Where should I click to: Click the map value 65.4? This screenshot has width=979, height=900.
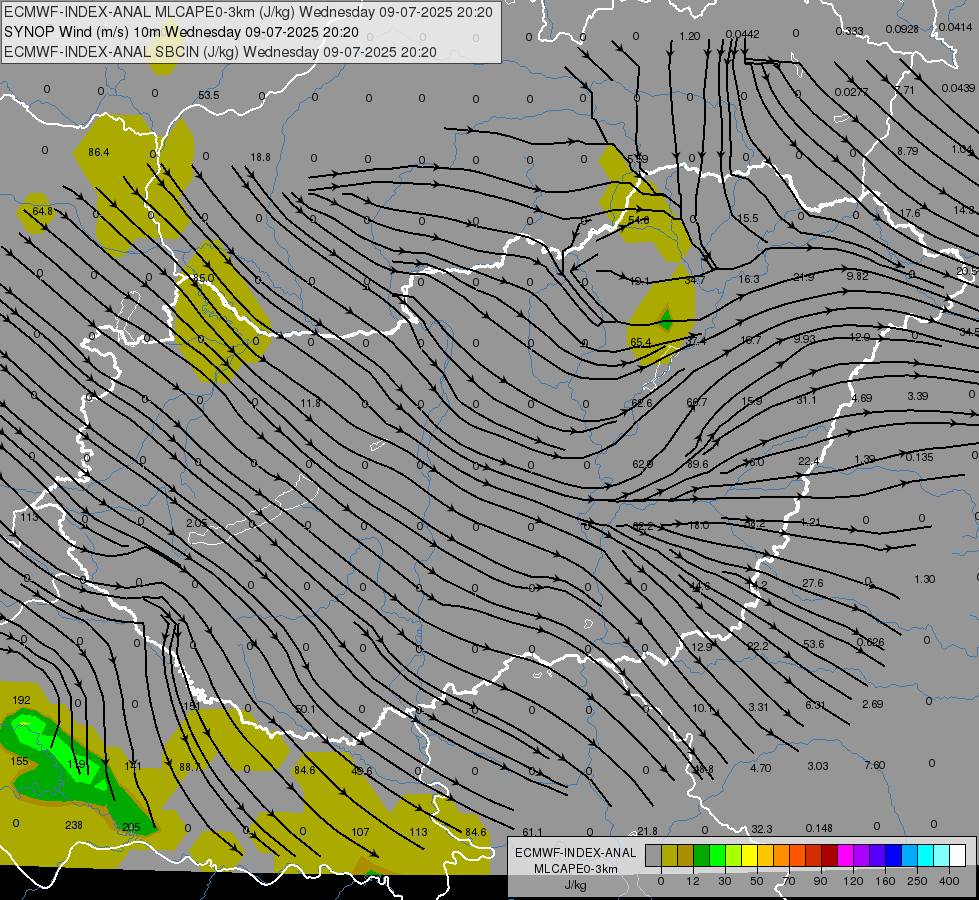coord(641,342)
